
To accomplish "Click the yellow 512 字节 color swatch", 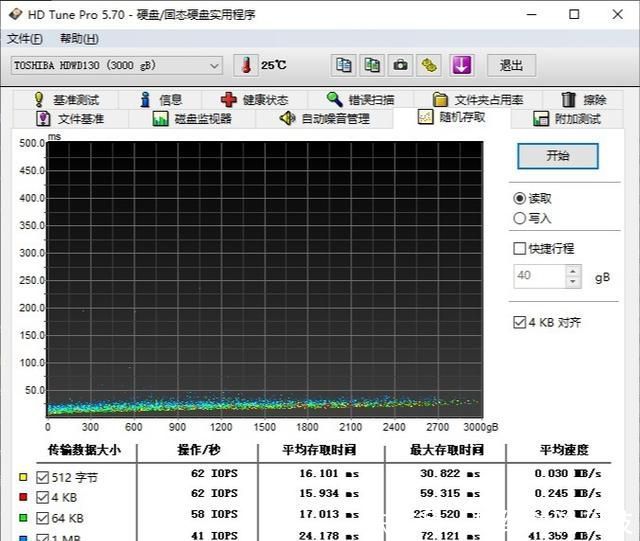I will (23, 477).
